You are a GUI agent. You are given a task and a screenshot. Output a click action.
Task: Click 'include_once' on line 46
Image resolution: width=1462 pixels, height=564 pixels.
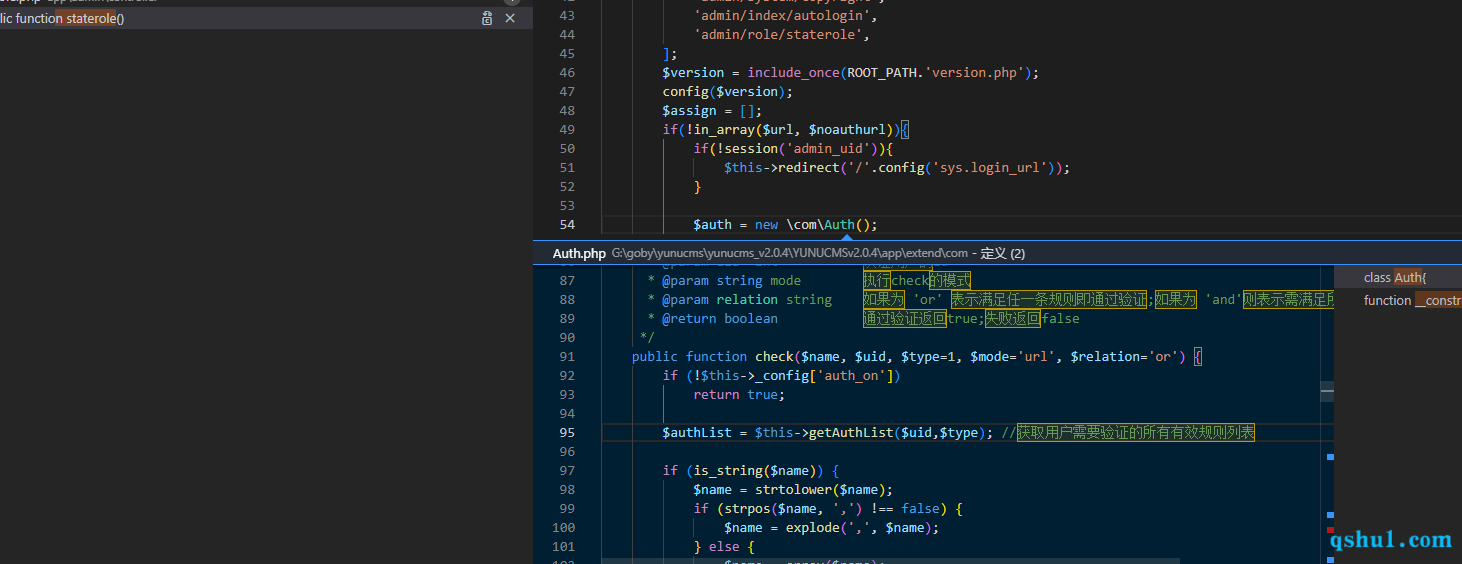tap(794, 72)
